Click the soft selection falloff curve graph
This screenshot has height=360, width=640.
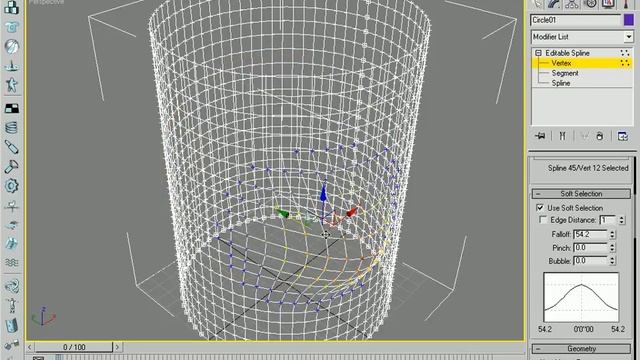pos(581,297)
